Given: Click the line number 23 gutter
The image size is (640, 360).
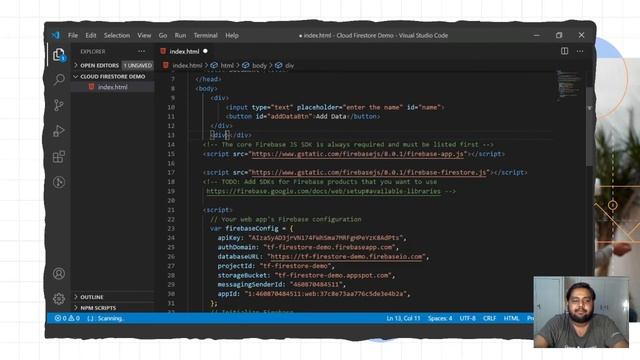Looking at the screenshot, I should 171,229.
